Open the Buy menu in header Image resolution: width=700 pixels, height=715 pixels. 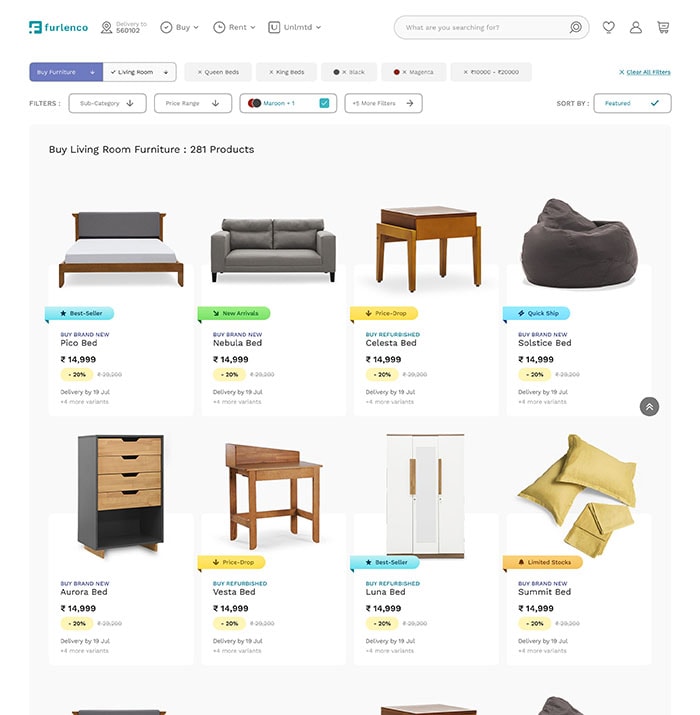pyautogui.click(x=180, y=27)
